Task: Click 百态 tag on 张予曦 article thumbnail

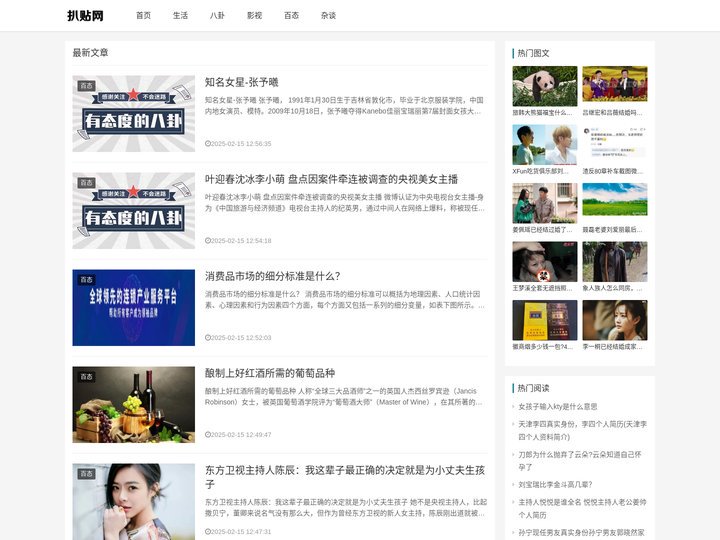Action: (86, 85)
